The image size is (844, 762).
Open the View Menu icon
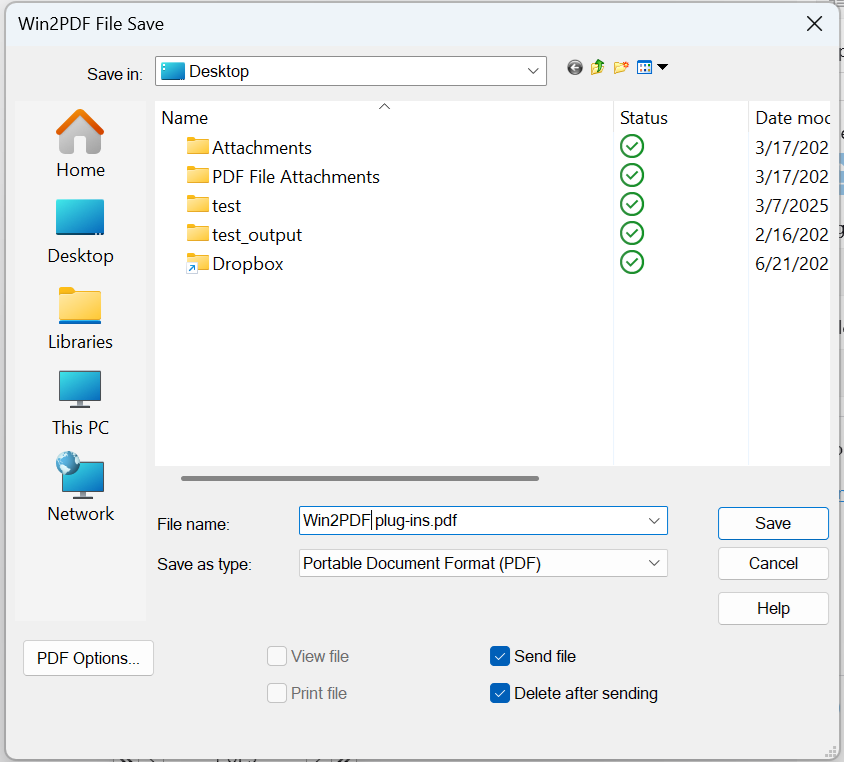point(651,68)
